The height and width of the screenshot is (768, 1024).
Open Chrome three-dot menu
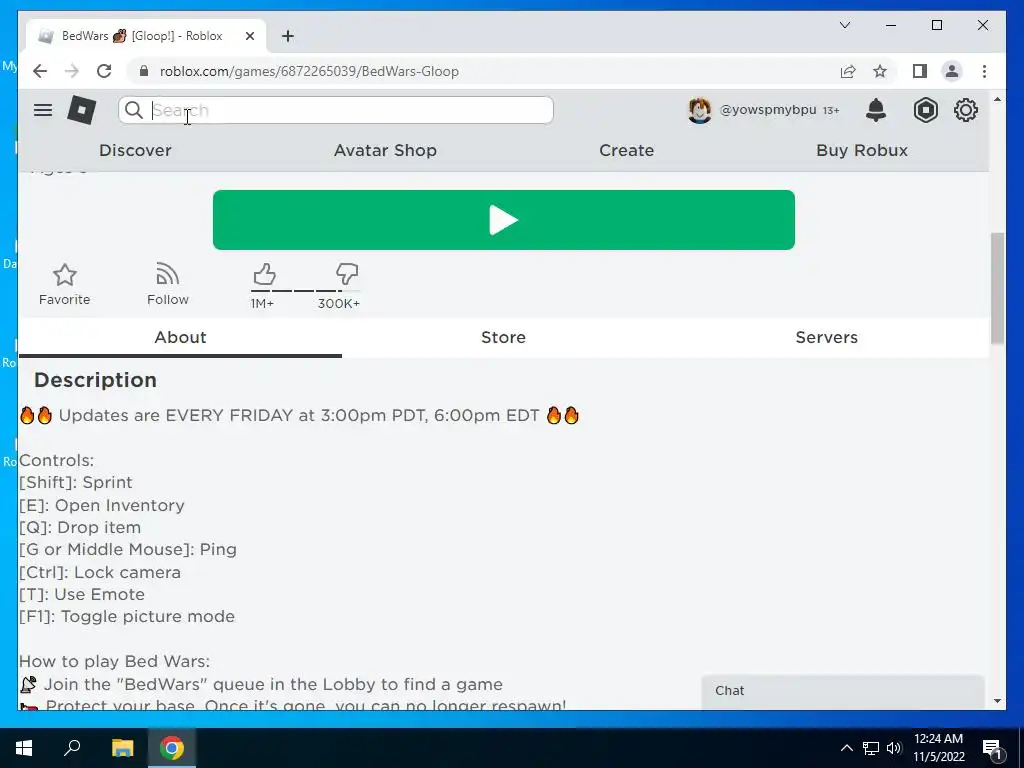[x=984, y=71]
